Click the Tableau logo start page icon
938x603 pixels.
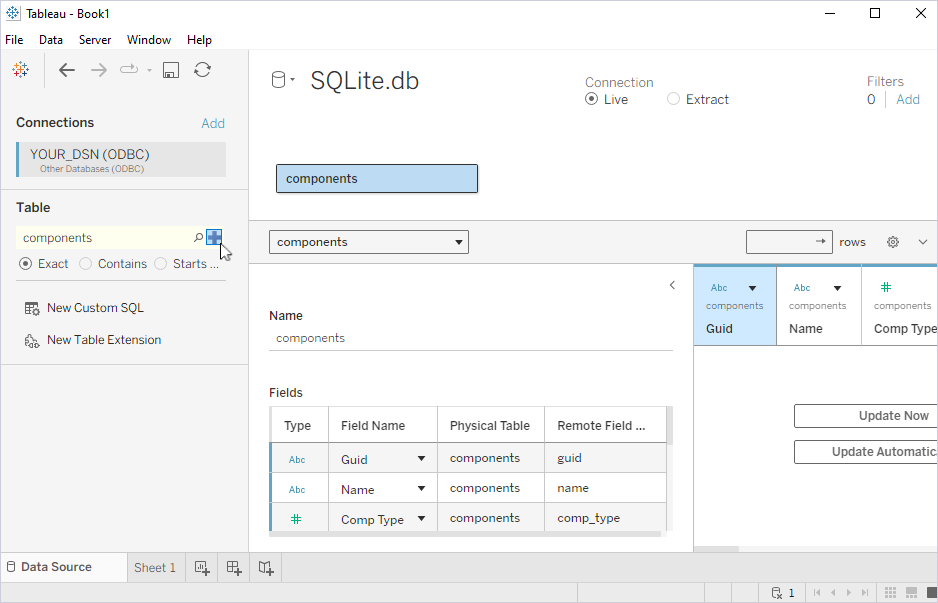21,70
